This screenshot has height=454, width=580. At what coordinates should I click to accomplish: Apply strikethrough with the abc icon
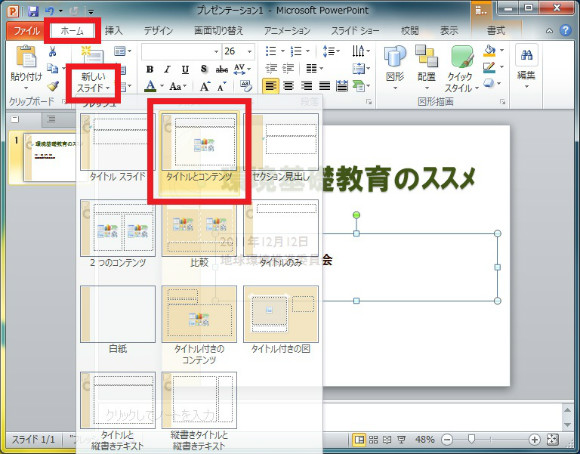pyautogui.click(x=222, y=69)
